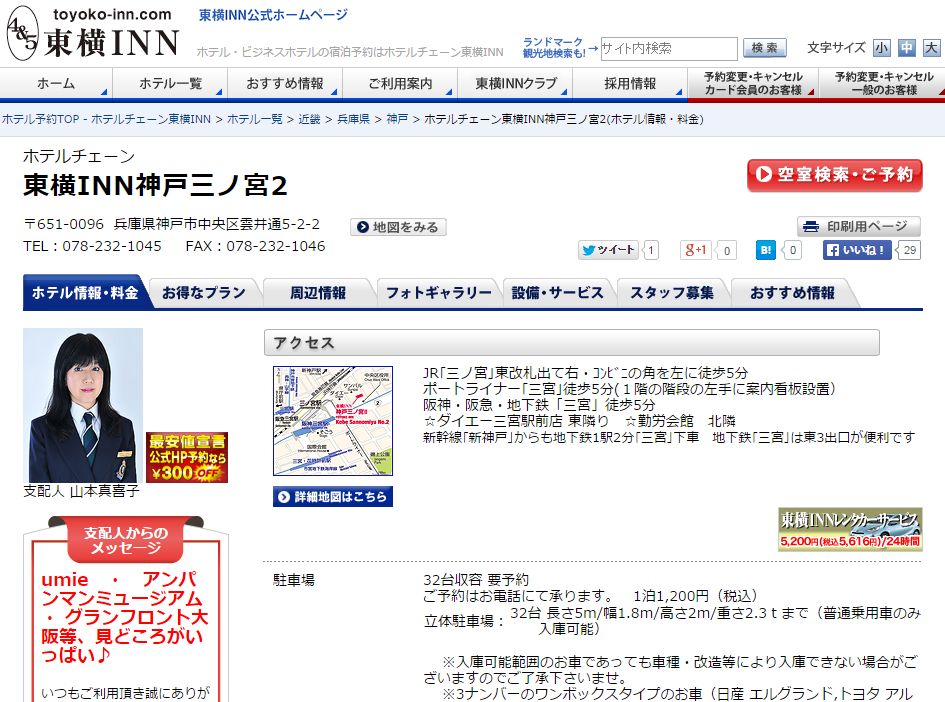Click the 空室検索・ご予約 reservation button
This screenshot has width=945, height=702.
(x=835, y=175)
